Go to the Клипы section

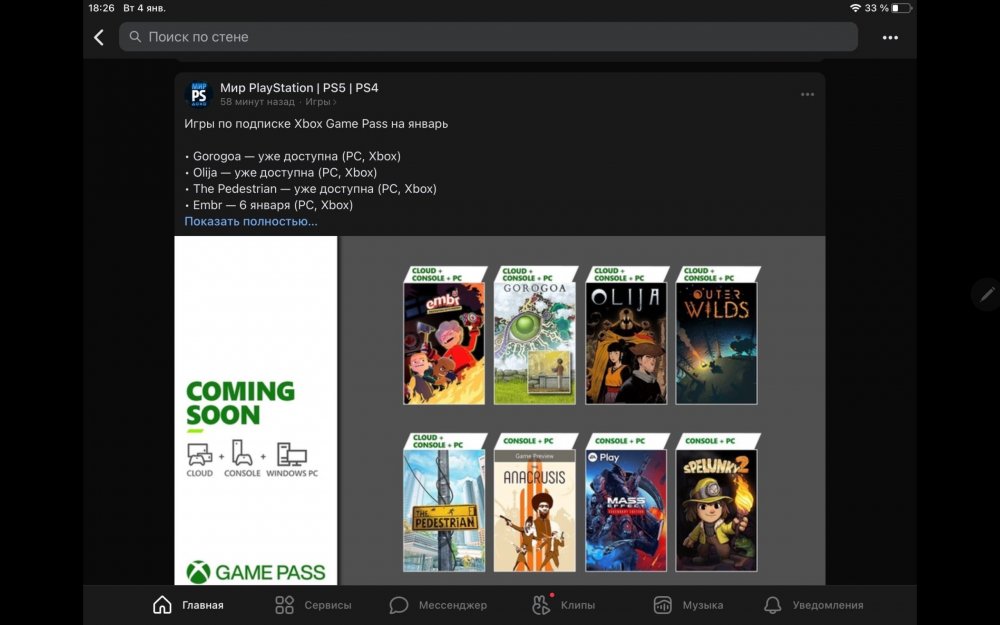(x=563, y=605)
